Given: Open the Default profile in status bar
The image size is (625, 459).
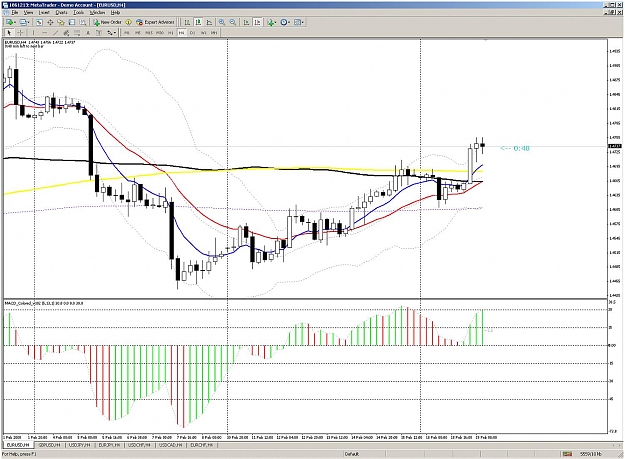Looking at the screenshot, I should tap(352, 454).
